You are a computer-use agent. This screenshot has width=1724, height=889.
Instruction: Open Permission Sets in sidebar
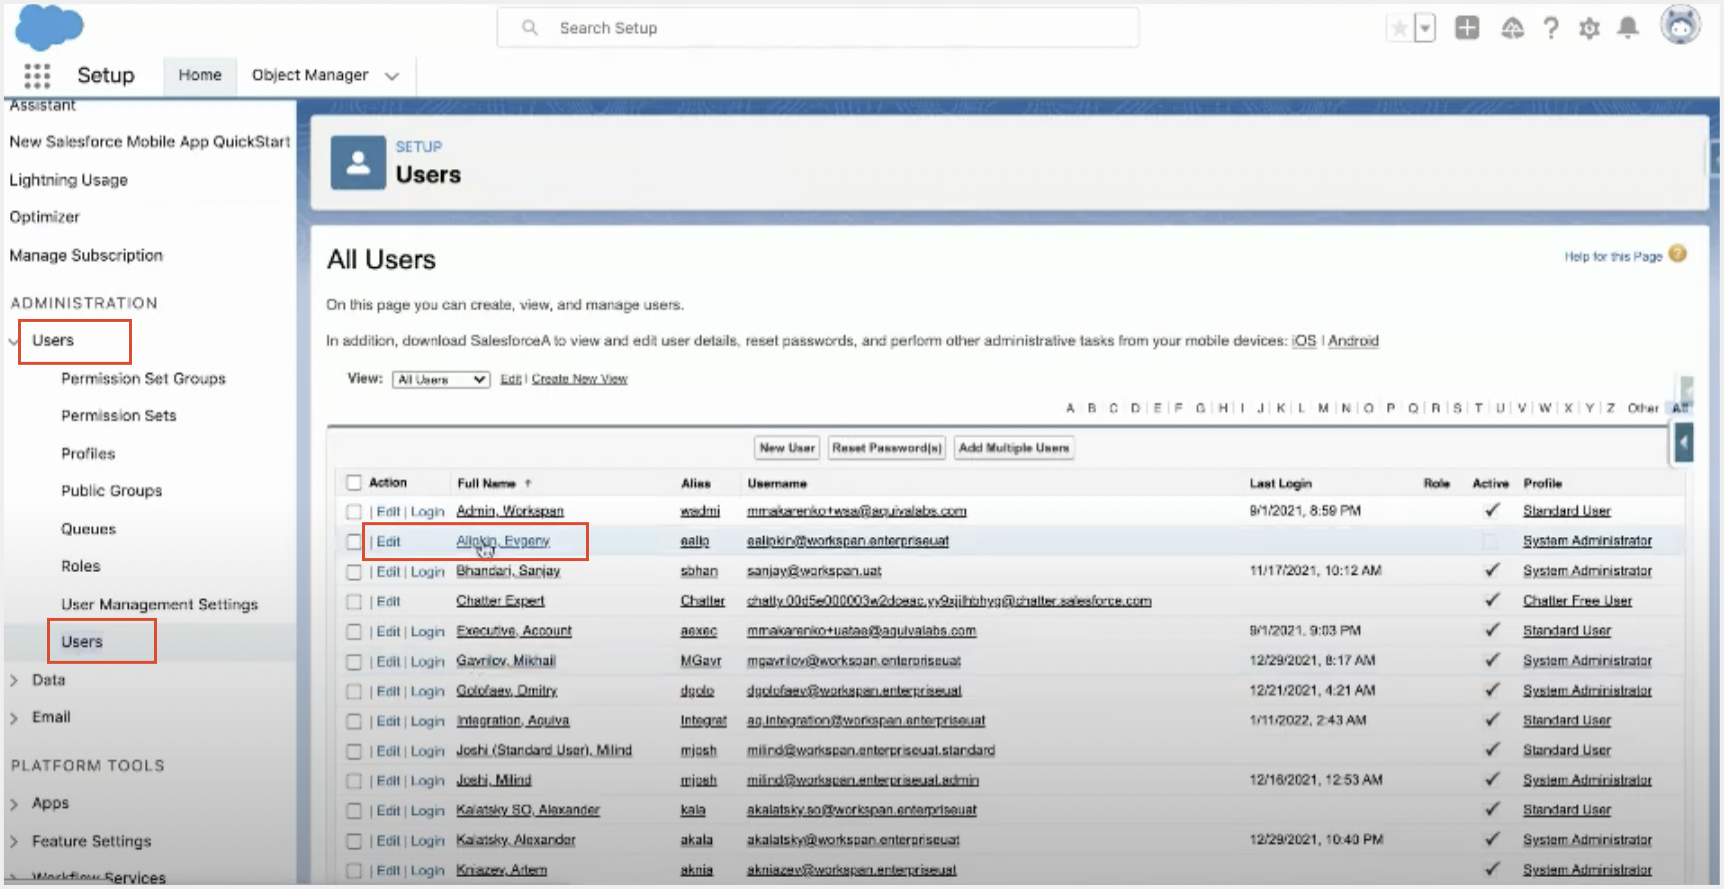[x=118, y=416]
